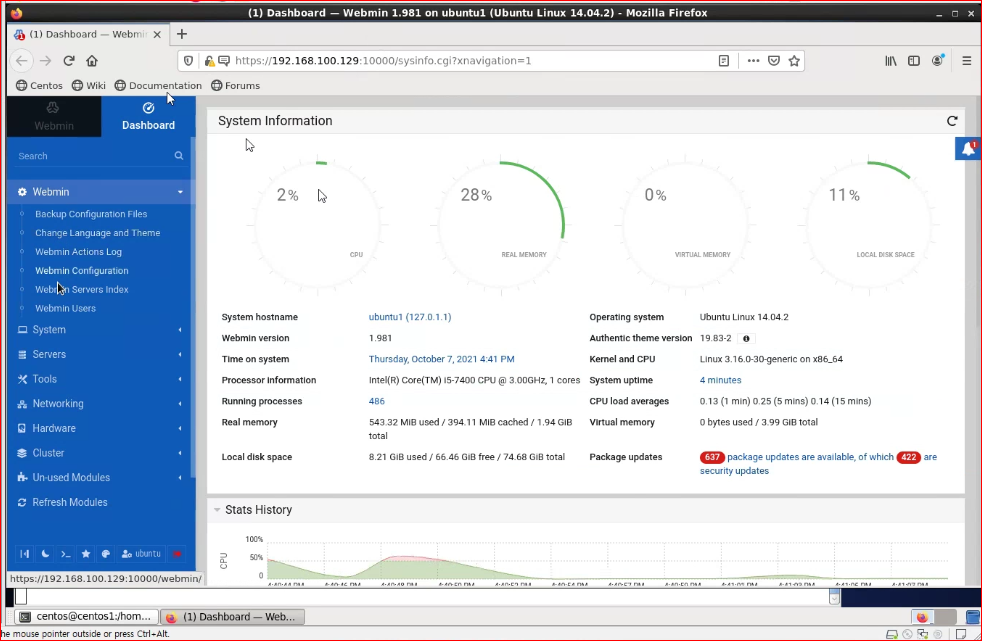The height and width of the screenshot is (641, 982).
Task: Bookmark this page with star icon
Action: (794, 61)
